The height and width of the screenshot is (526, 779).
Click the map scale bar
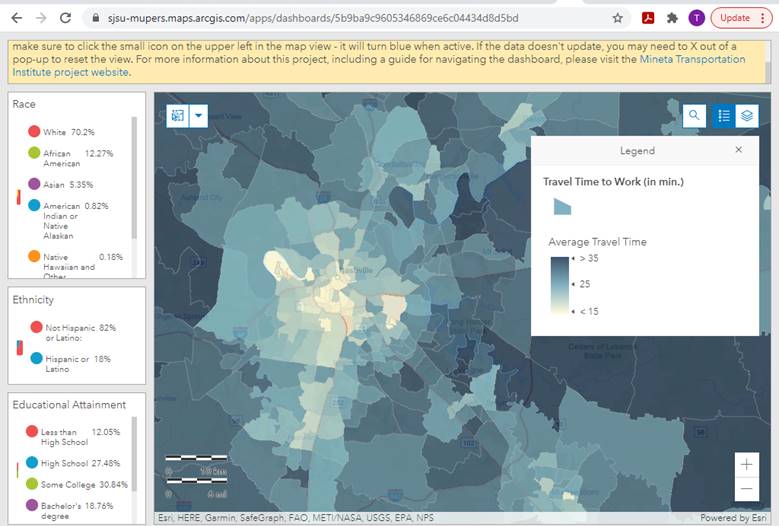coord(197,475)
